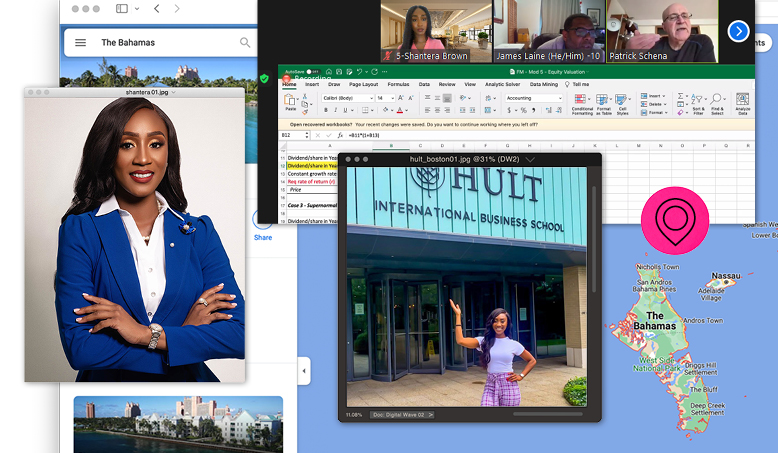Click the Decrease Font Size icon
The width and height of the screenshot is (778, 453).
pos(410,98)
